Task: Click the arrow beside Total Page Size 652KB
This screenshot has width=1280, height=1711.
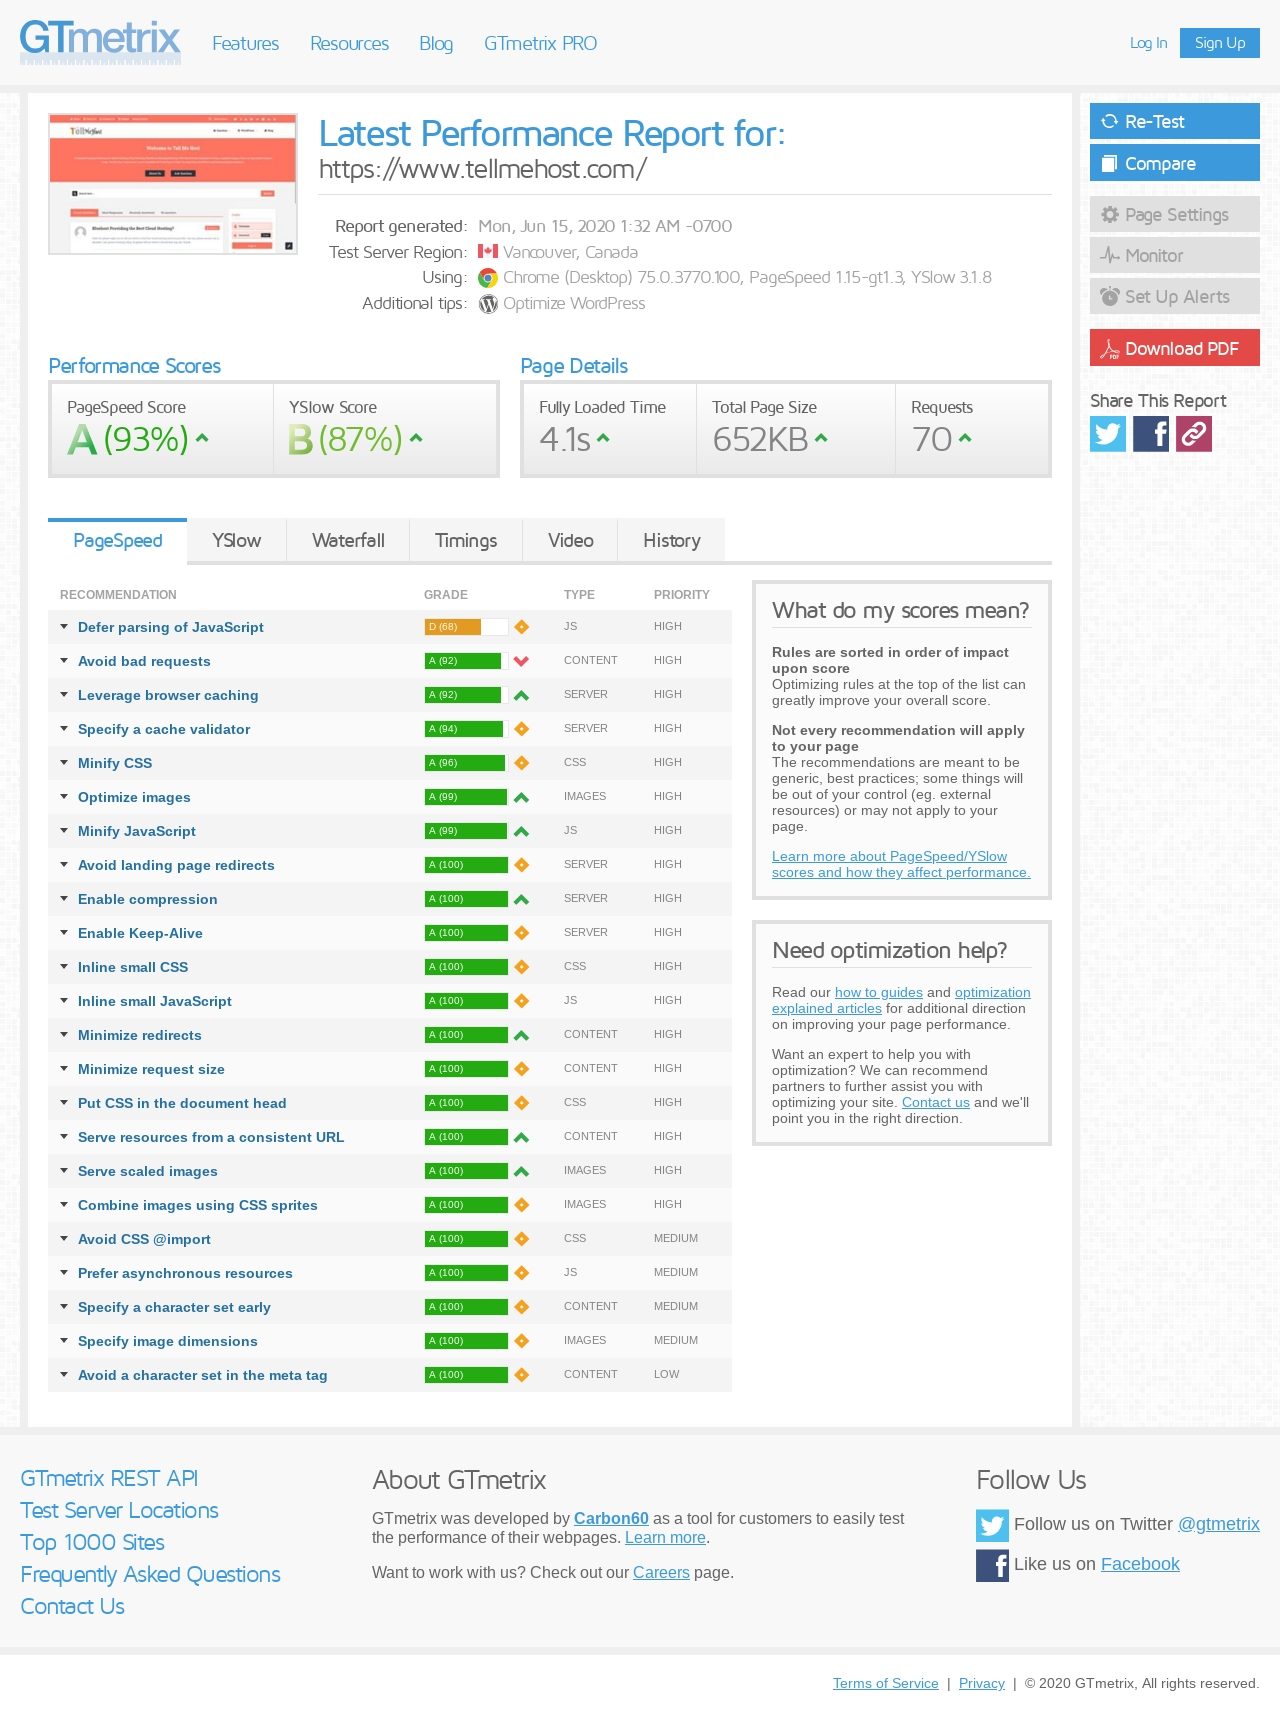Action: point(821,438)
